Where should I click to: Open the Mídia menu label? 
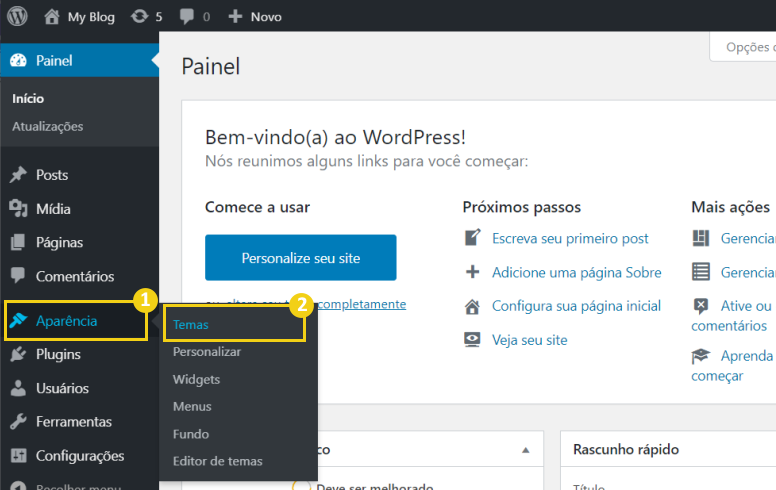tap(53, 209)
